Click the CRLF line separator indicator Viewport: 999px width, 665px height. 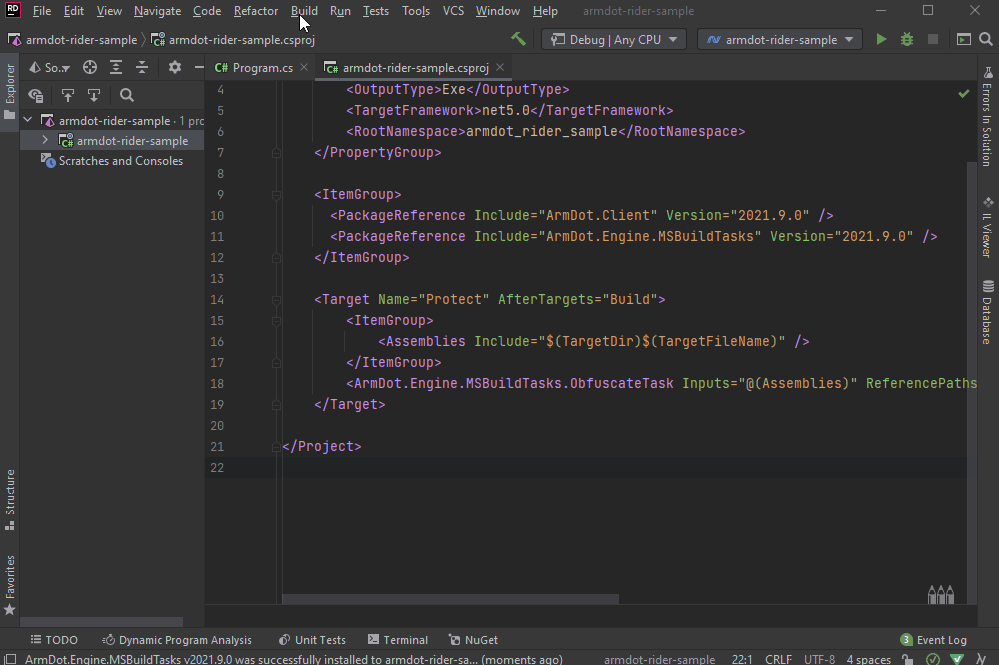(778, 660)
